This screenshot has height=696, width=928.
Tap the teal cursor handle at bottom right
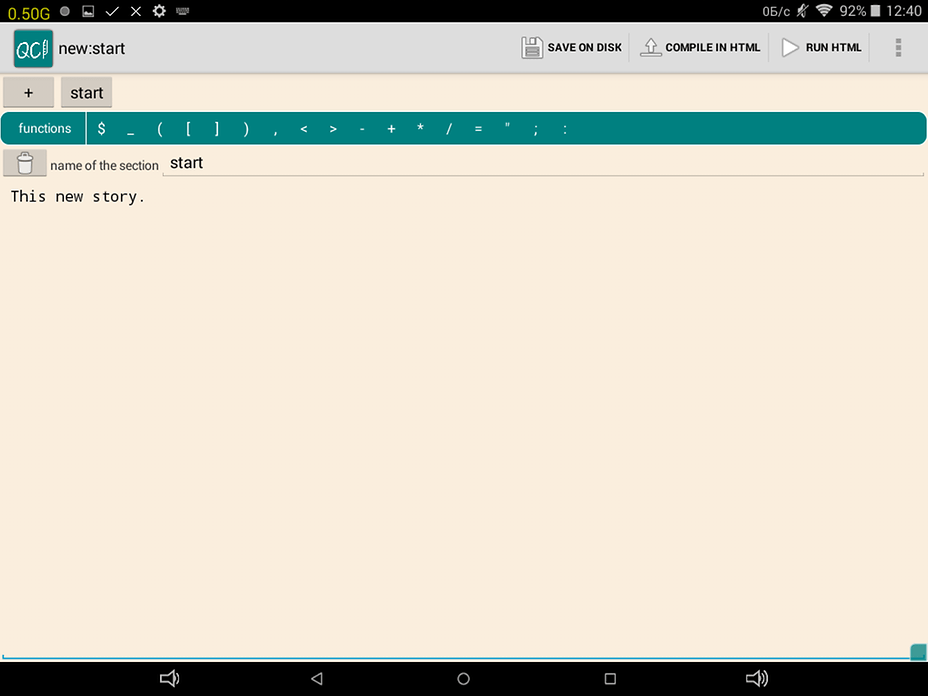[918, 652]
